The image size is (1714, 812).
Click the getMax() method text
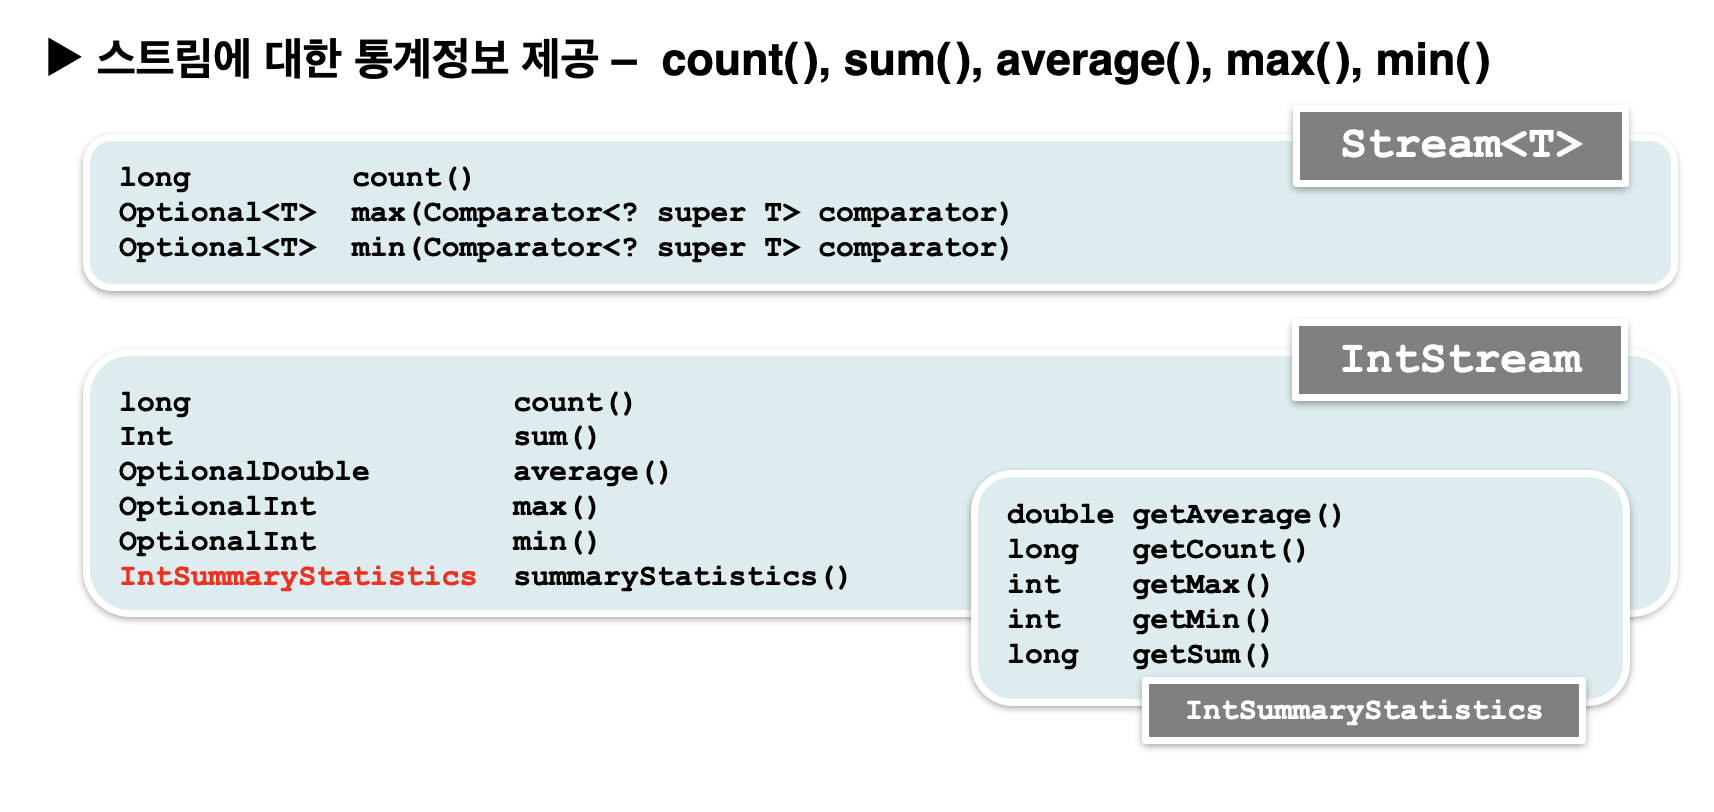[x=1201, y=585]
